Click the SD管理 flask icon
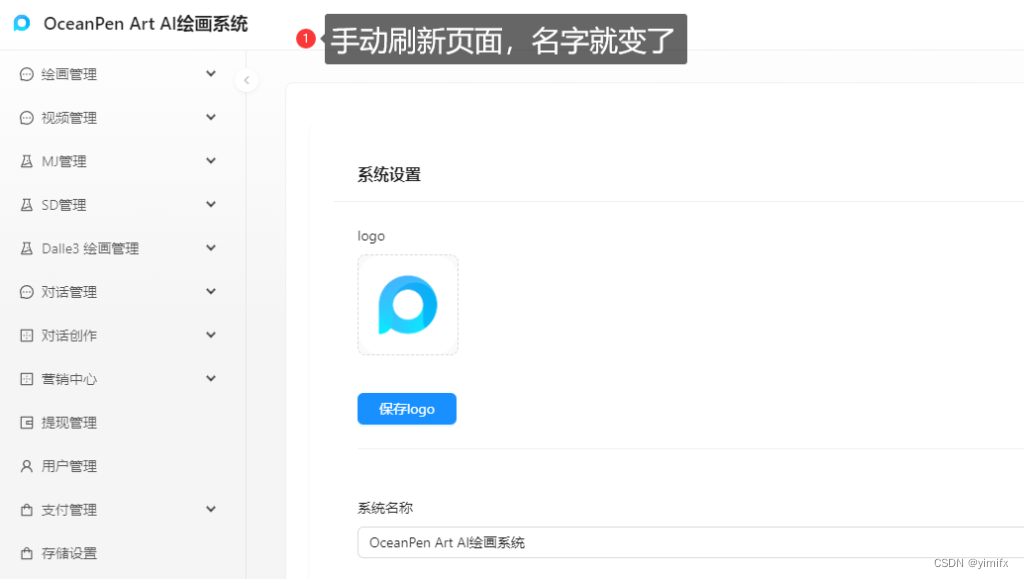Screen dimensions: 1024x579 pyautogui.click(x=26, y=205)
